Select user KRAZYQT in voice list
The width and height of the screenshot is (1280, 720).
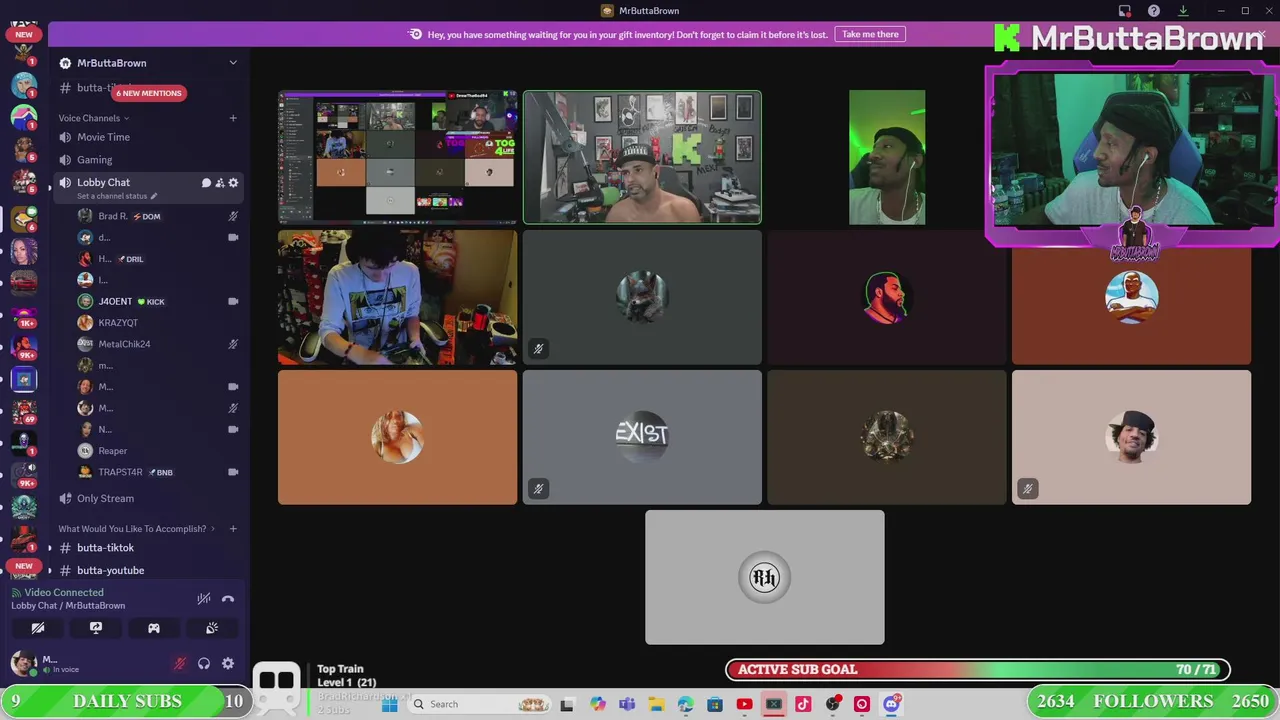158,323
